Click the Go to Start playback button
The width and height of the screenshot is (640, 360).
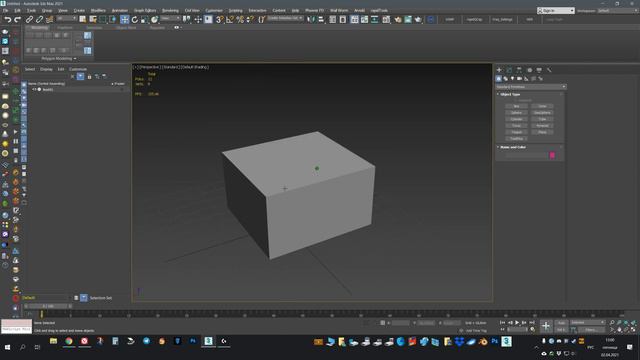click(x=503, y=323)
